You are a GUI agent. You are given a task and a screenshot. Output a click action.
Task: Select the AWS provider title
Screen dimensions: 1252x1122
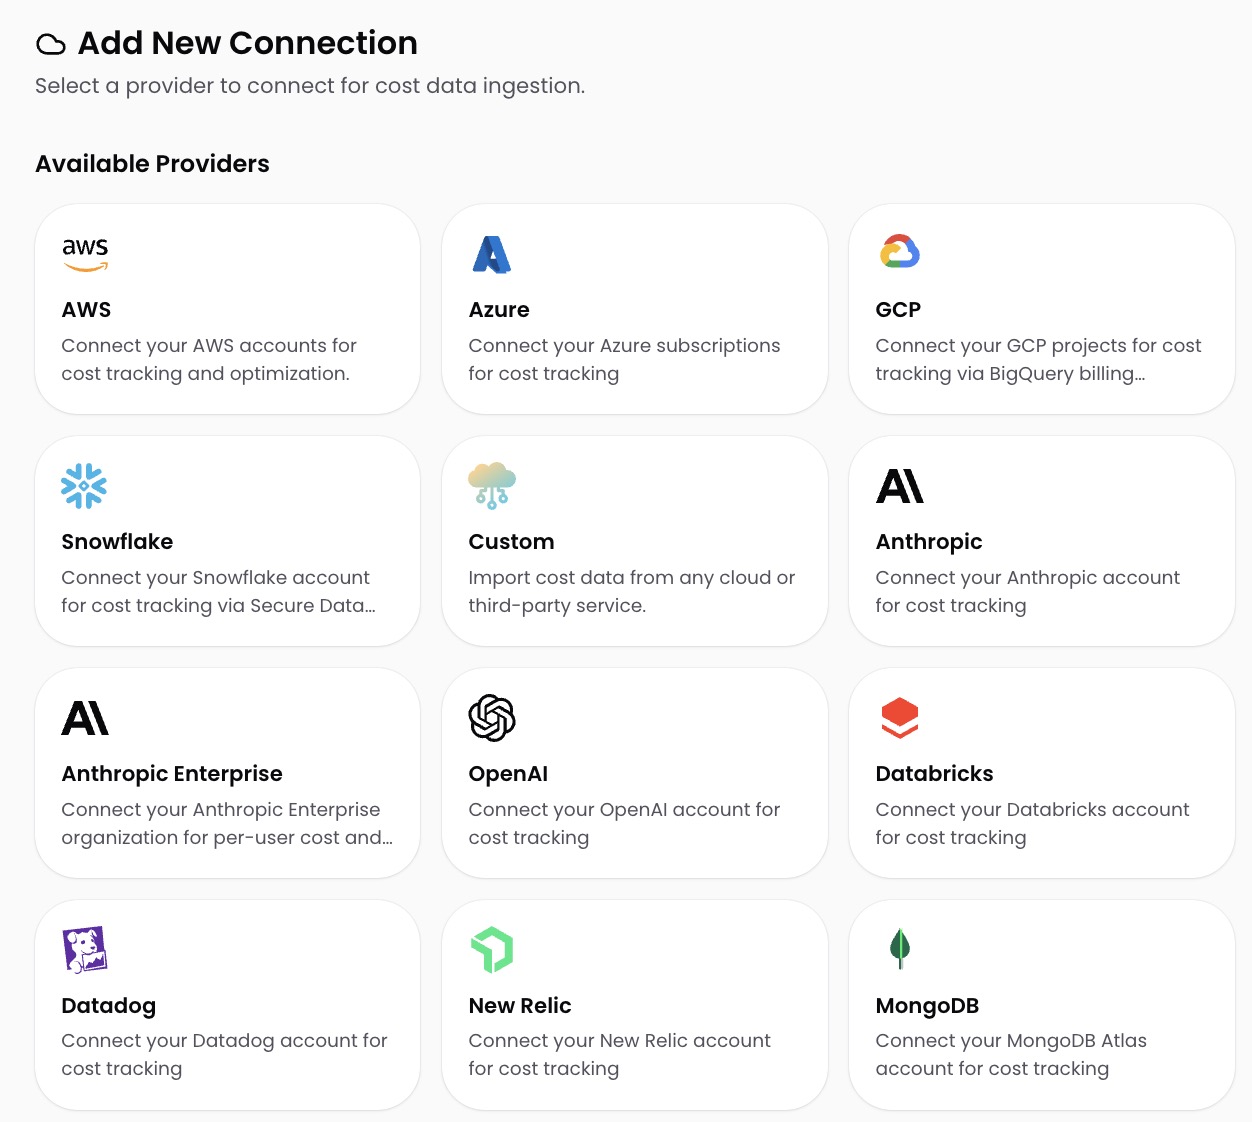click(86, 310)
